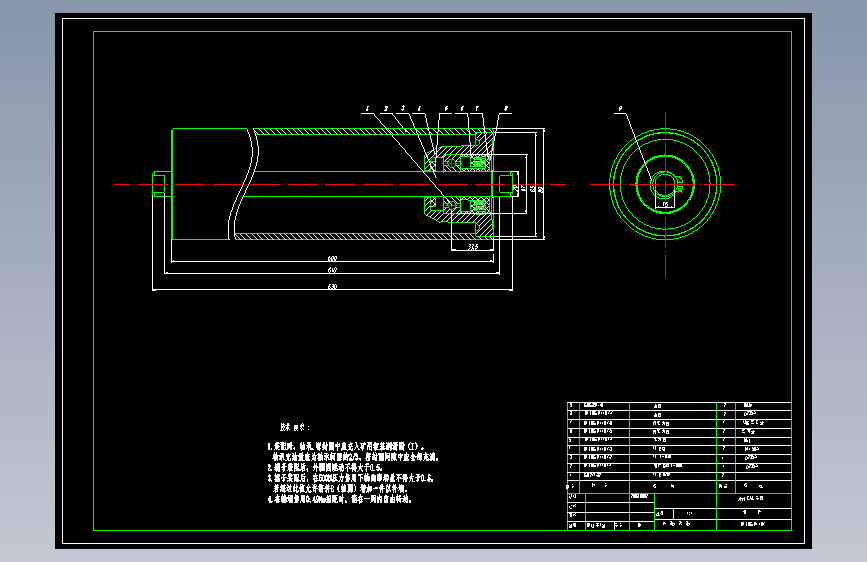Image resolution: width=867 pixels, height=562 pixels.
Task: Click part callout number 2
Action: click(386, 109)
